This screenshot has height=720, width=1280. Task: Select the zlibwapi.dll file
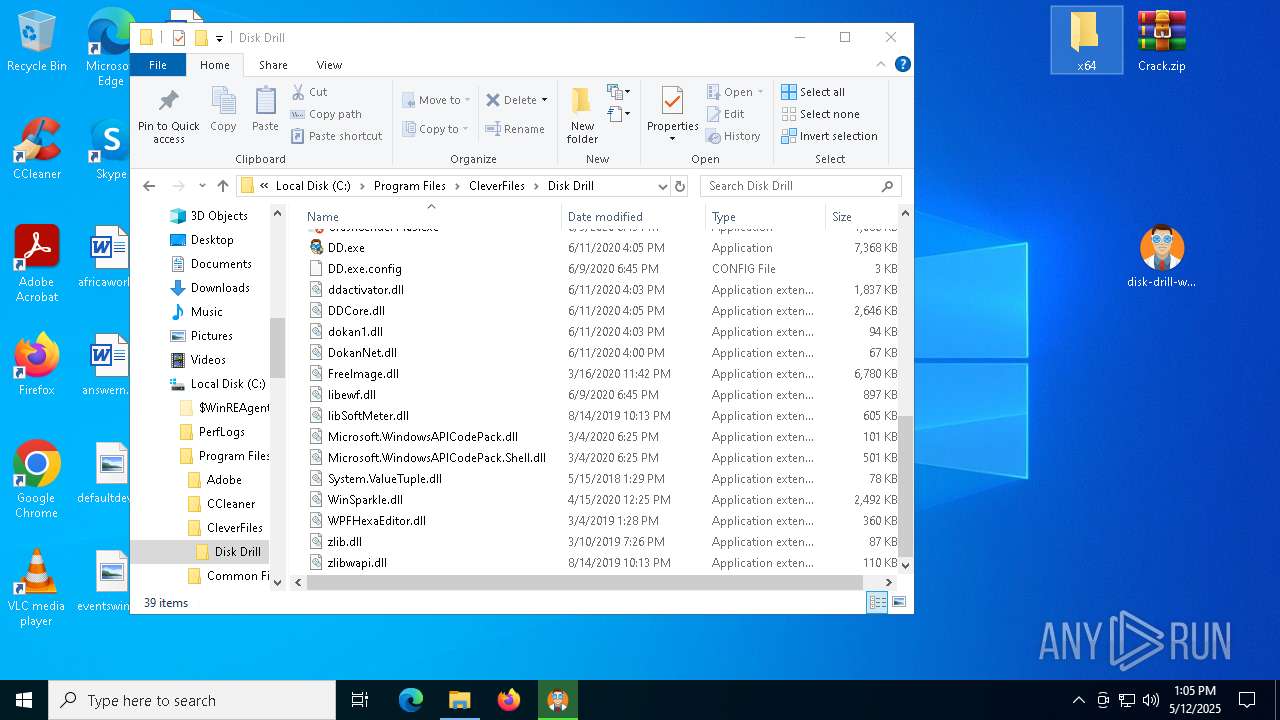coord(357,563)
